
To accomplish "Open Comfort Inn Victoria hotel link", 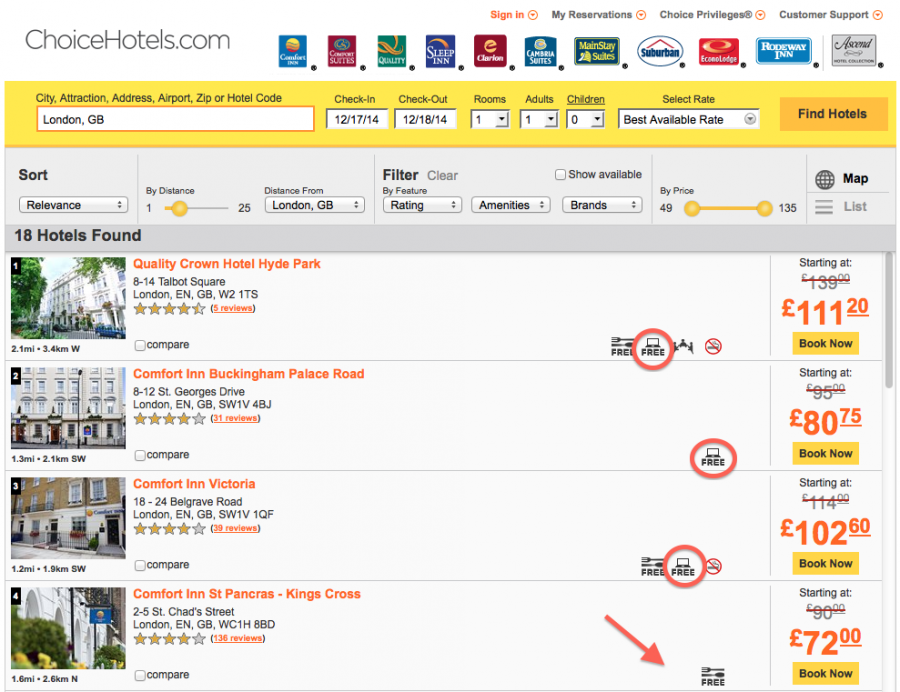I will click(194, 484).
